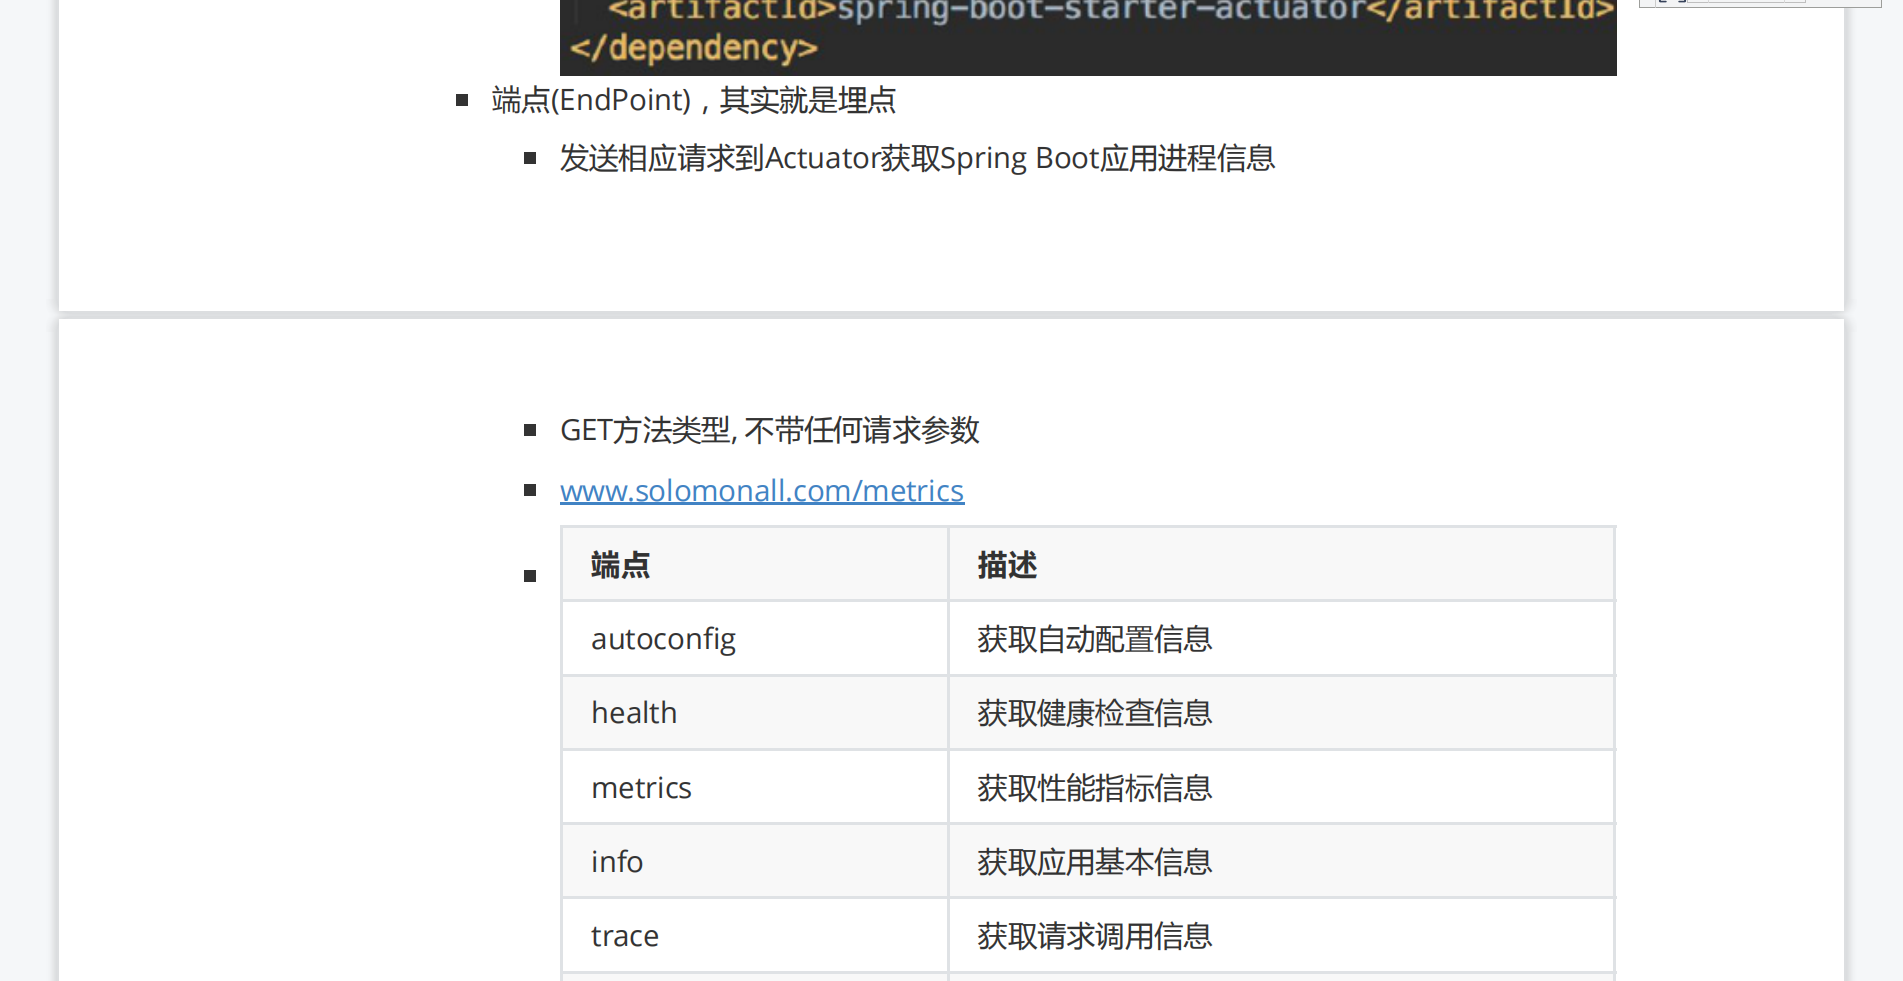The height and width of the screenshot is (981, 1903).
Task: Click the bullet marker beside the endpoint table
Action: pos(530,576)
